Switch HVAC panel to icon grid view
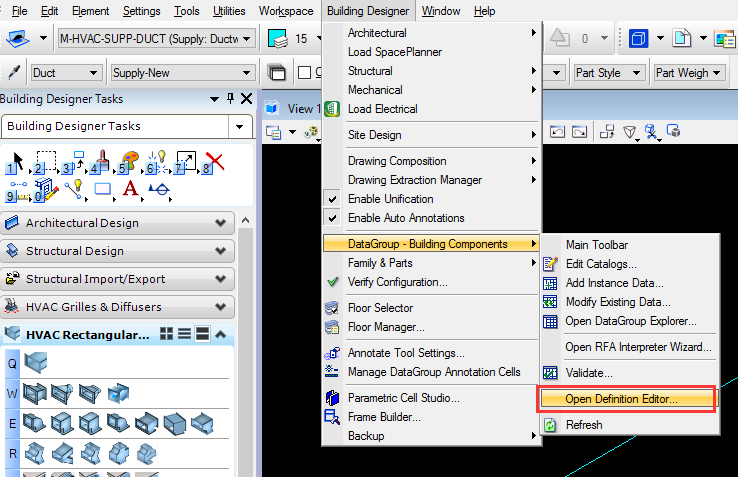Image resolution: width=738 pixels, height=477 pixels. [x=166, y=334]
